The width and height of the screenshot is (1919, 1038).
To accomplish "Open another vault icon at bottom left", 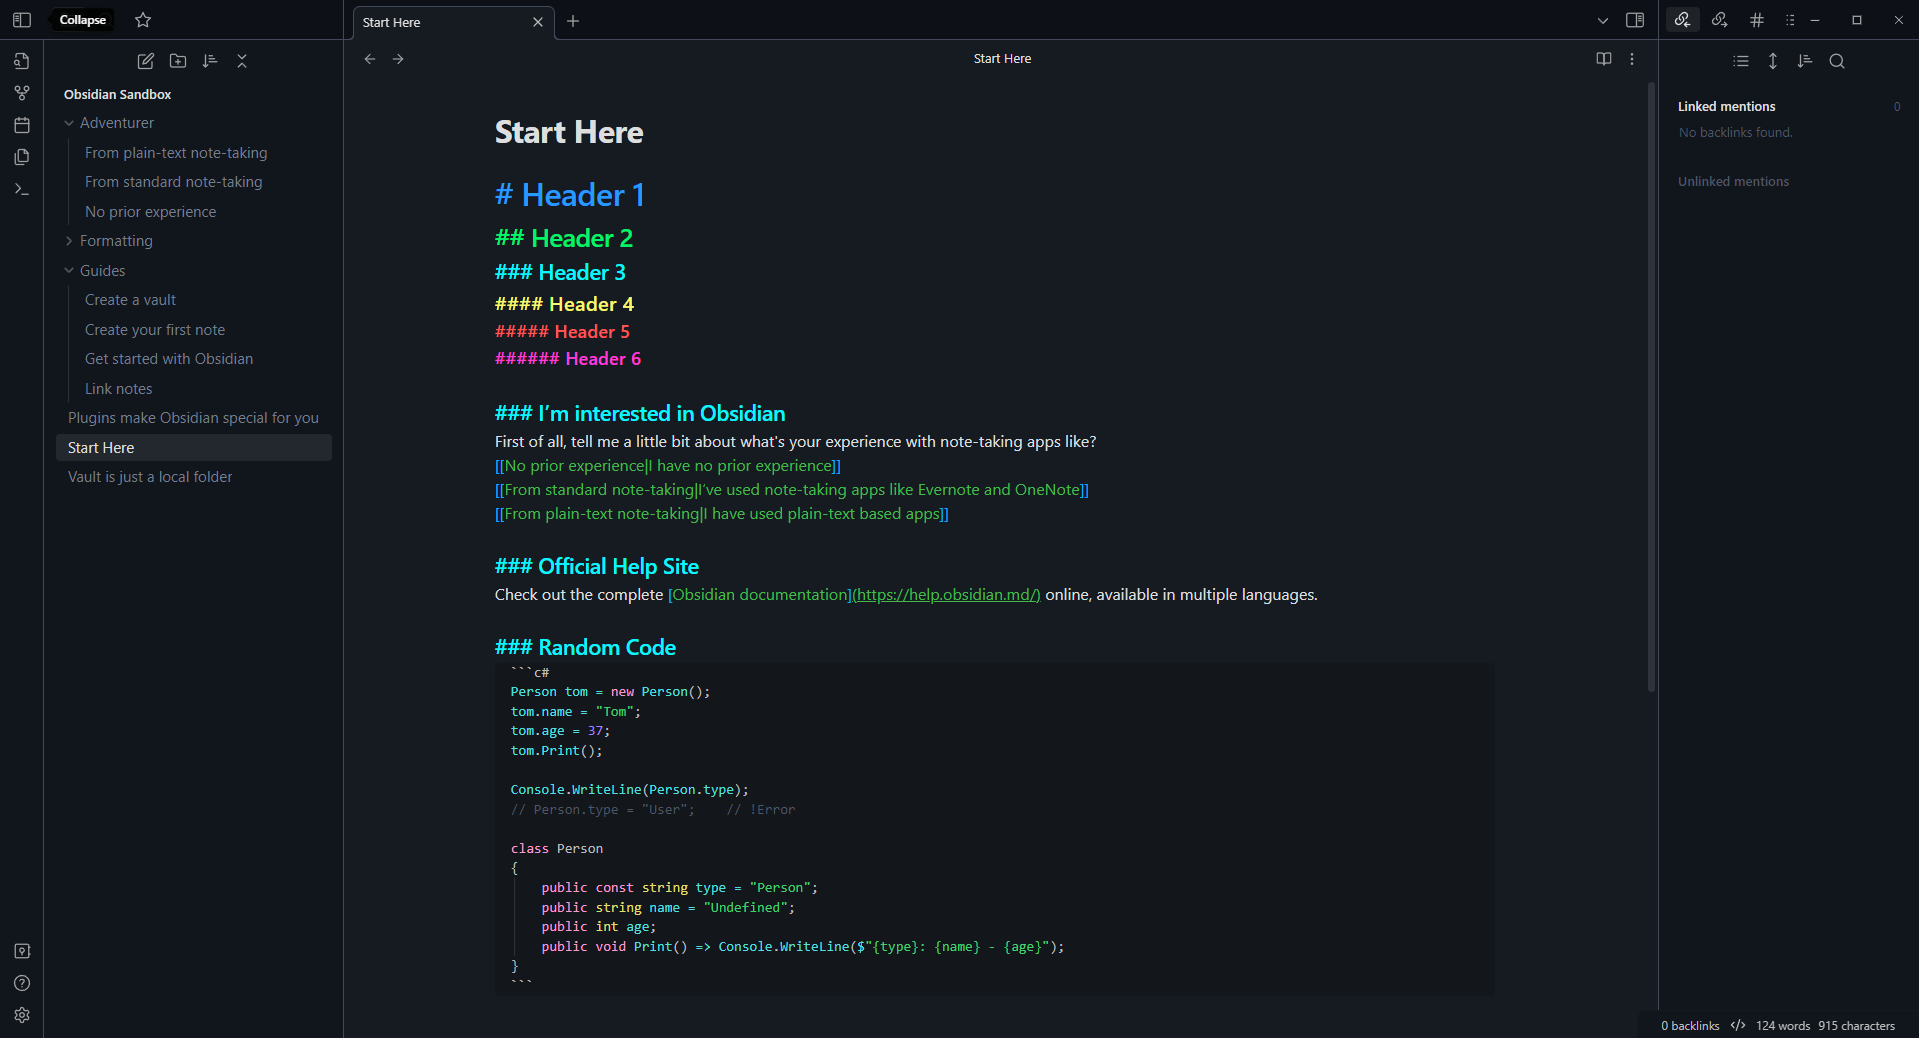I will point(22,951).
